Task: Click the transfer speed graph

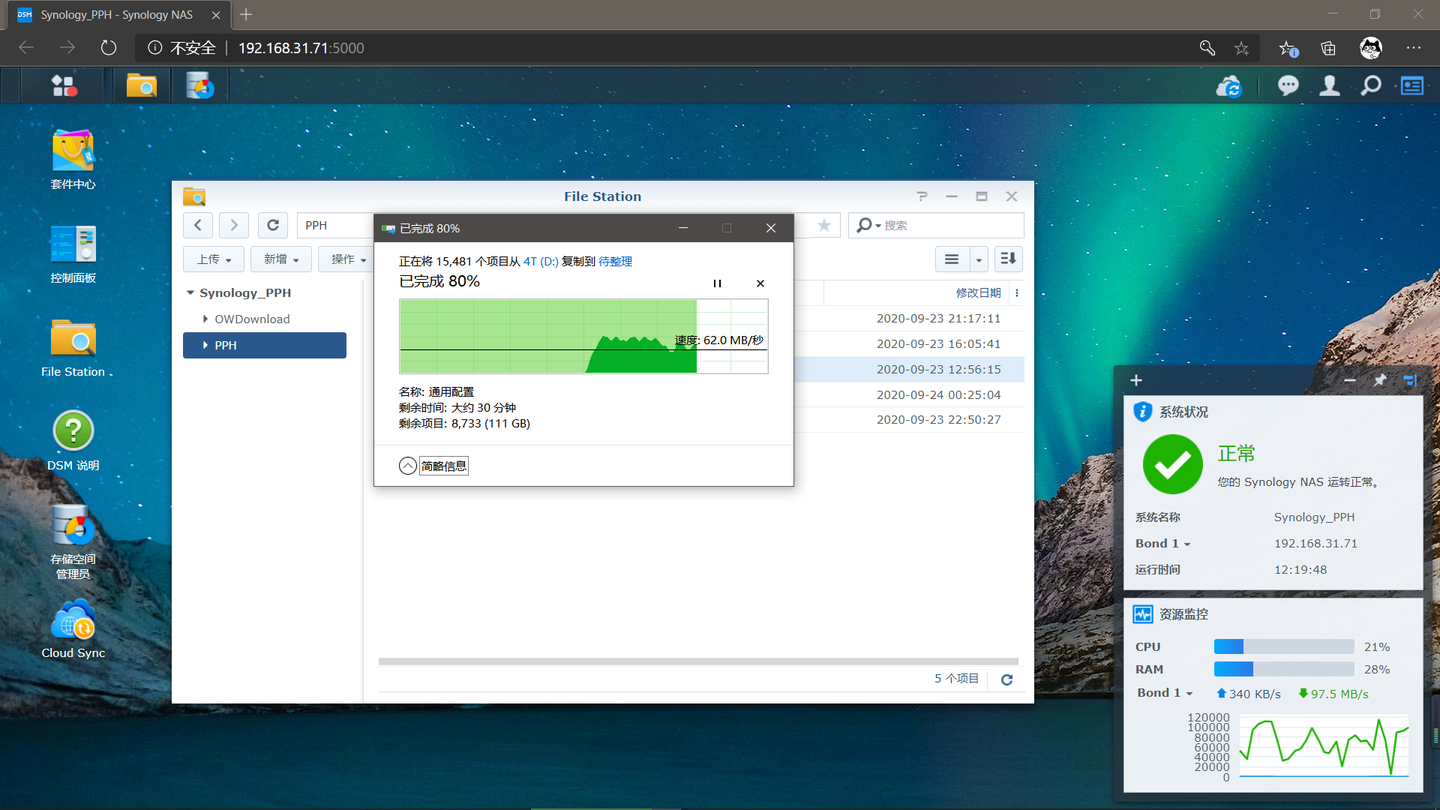Action: [583, 336]
